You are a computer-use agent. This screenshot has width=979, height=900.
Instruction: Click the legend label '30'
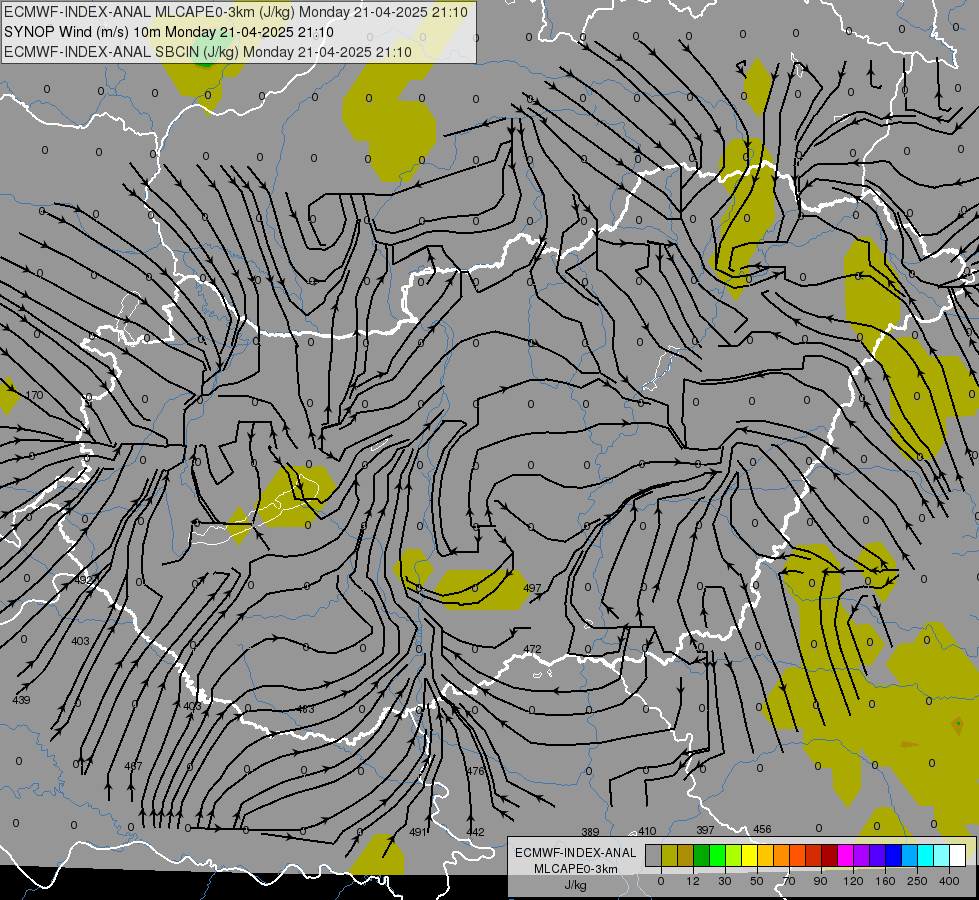coord(725,881)
